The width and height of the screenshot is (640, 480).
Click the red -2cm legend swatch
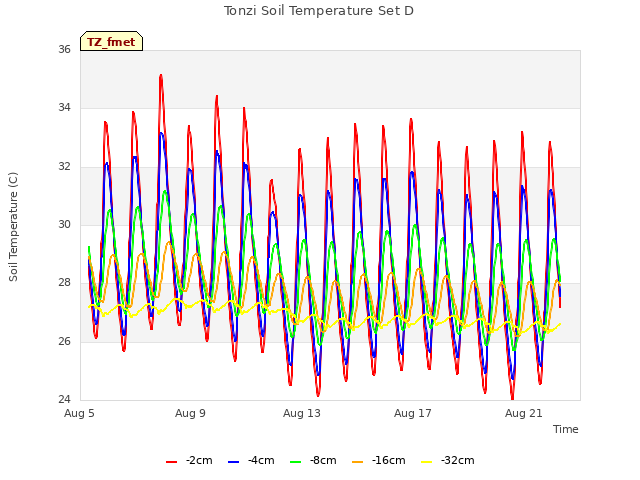(x=171, y=462)
